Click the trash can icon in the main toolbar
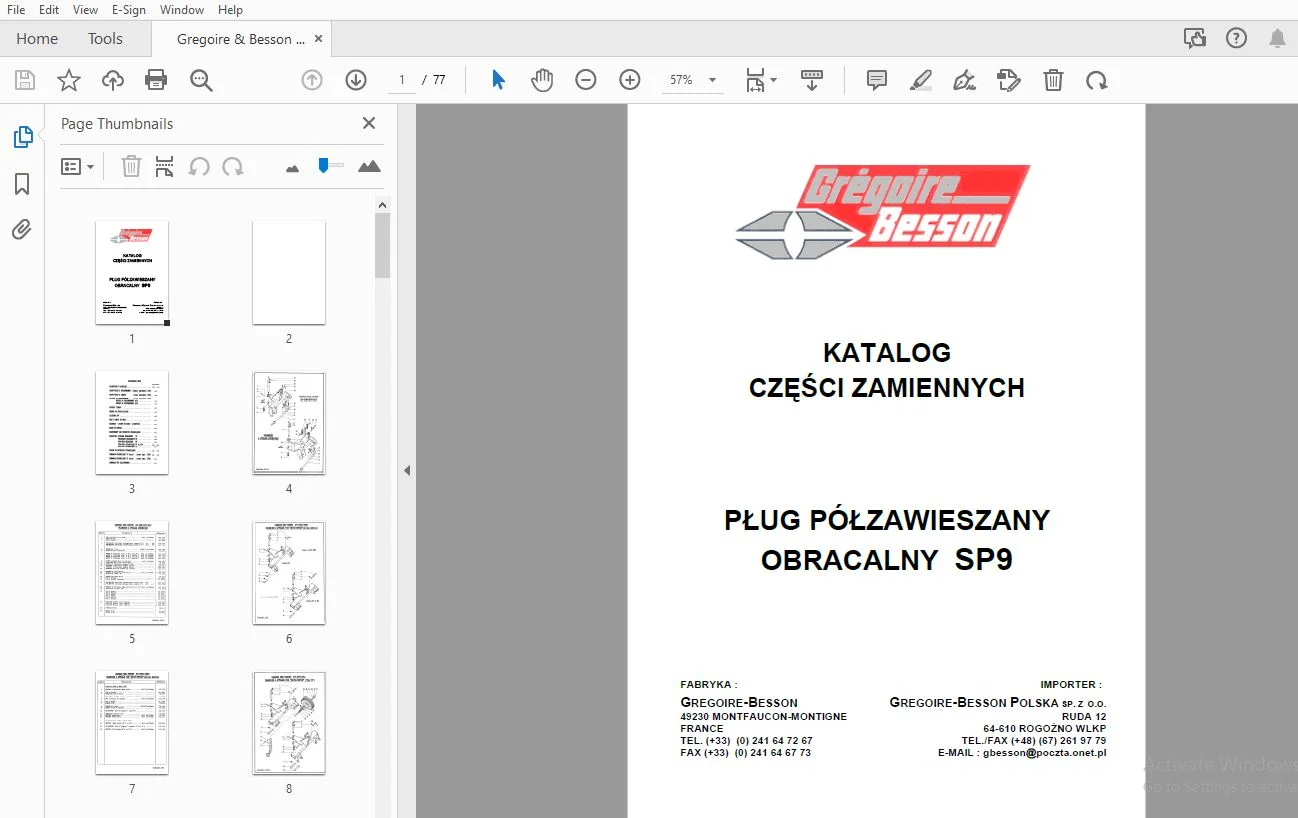This screenshot has width=1298, height=818. [1053, 80]
